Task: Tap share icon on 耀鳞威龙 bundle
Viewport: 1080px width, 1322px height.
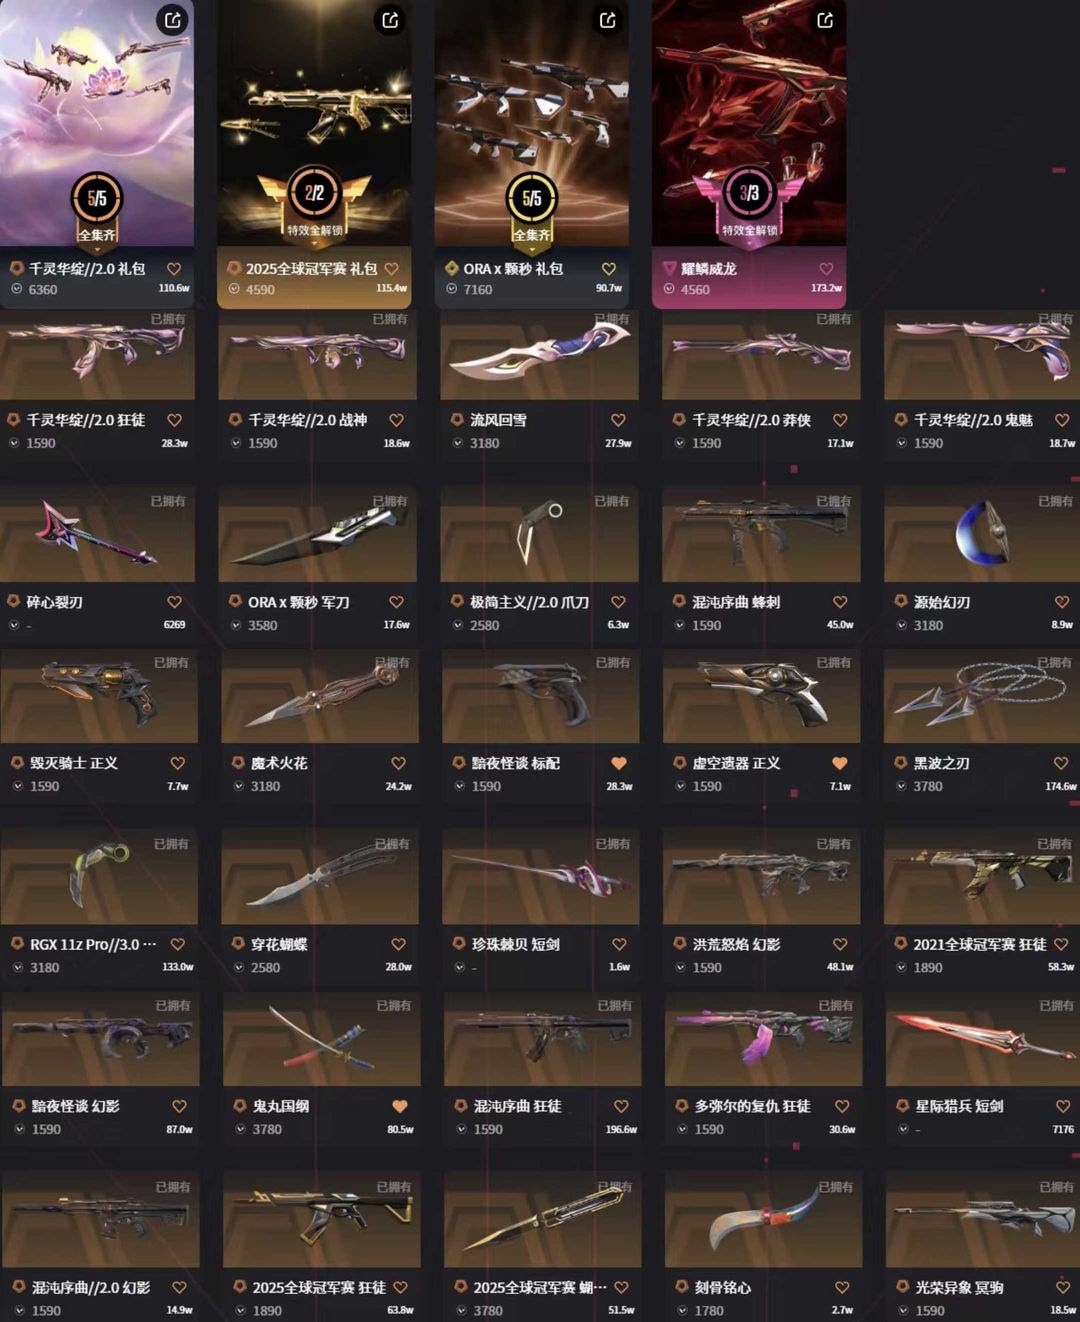Action: coord(825,20)
